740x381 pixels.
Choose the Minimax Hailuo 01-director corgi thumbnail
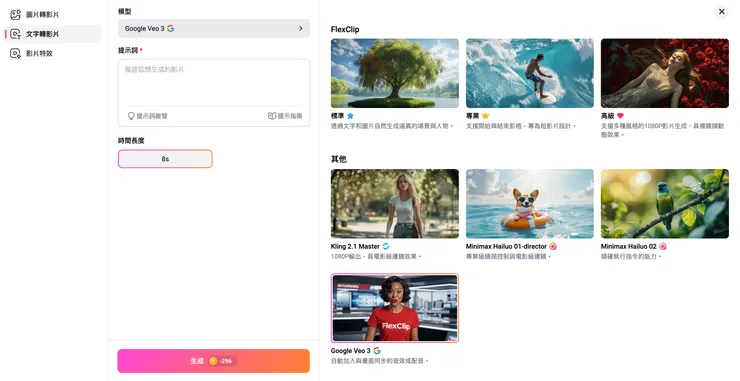[530, 203]
